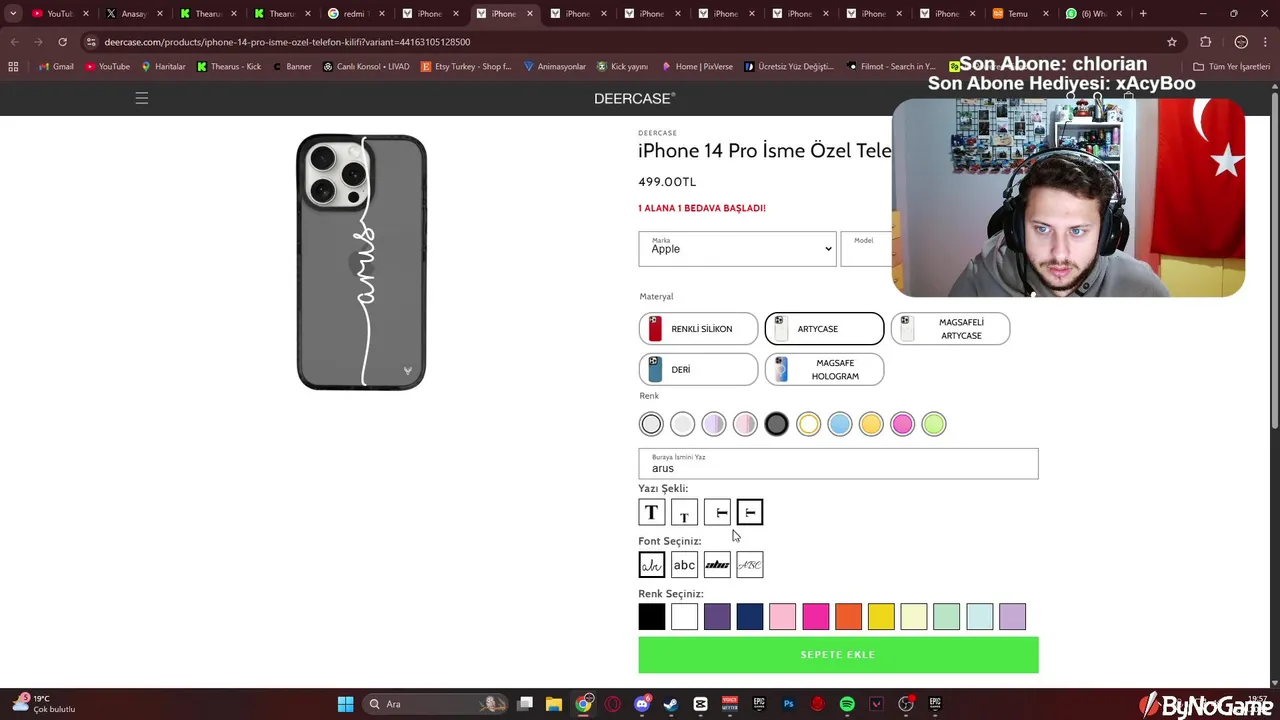Reload the page in Chrome
Screen dimensions: 1280x720
[x=62, y=42]
